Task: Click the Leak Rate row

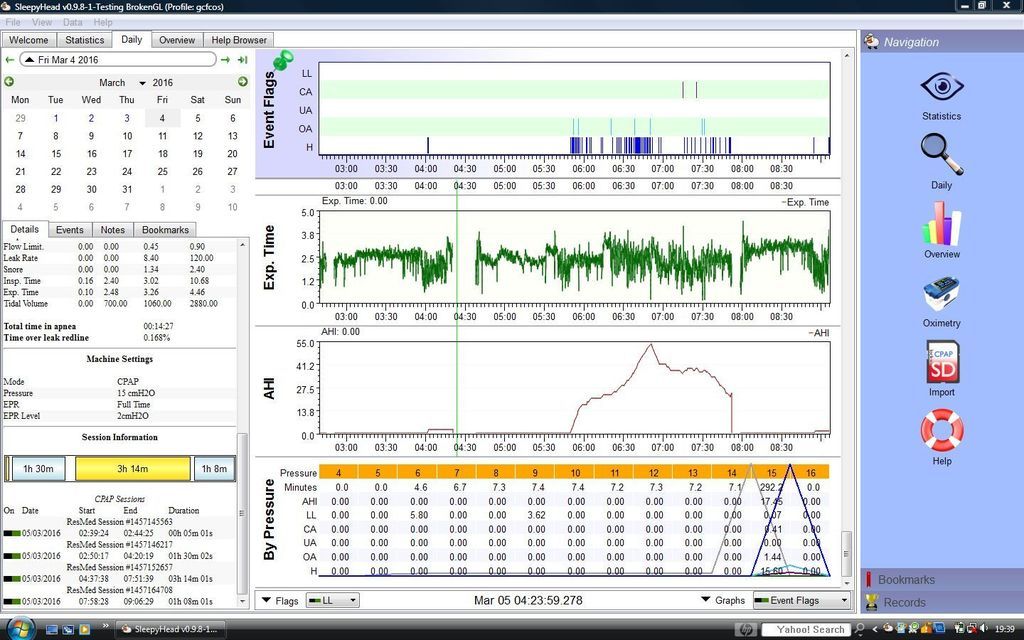Action: click(x=120, y=258)
